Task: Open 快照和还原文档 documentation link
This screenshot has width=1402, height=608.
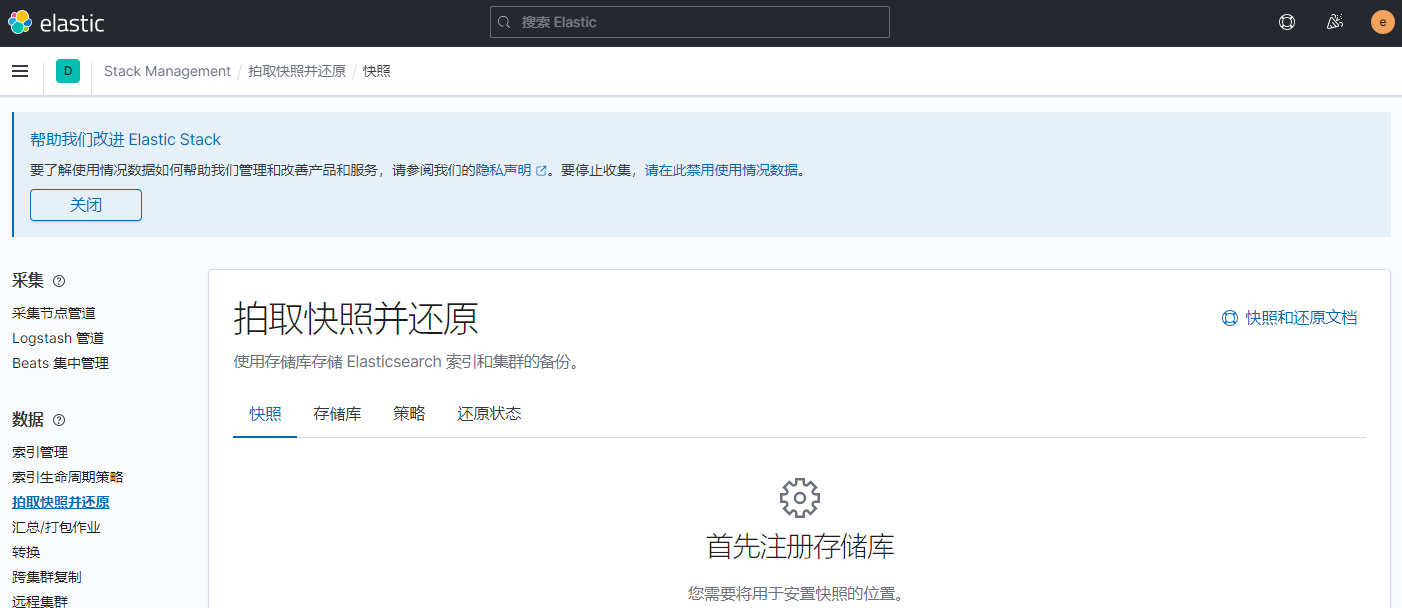Action: pos(1302,318)
